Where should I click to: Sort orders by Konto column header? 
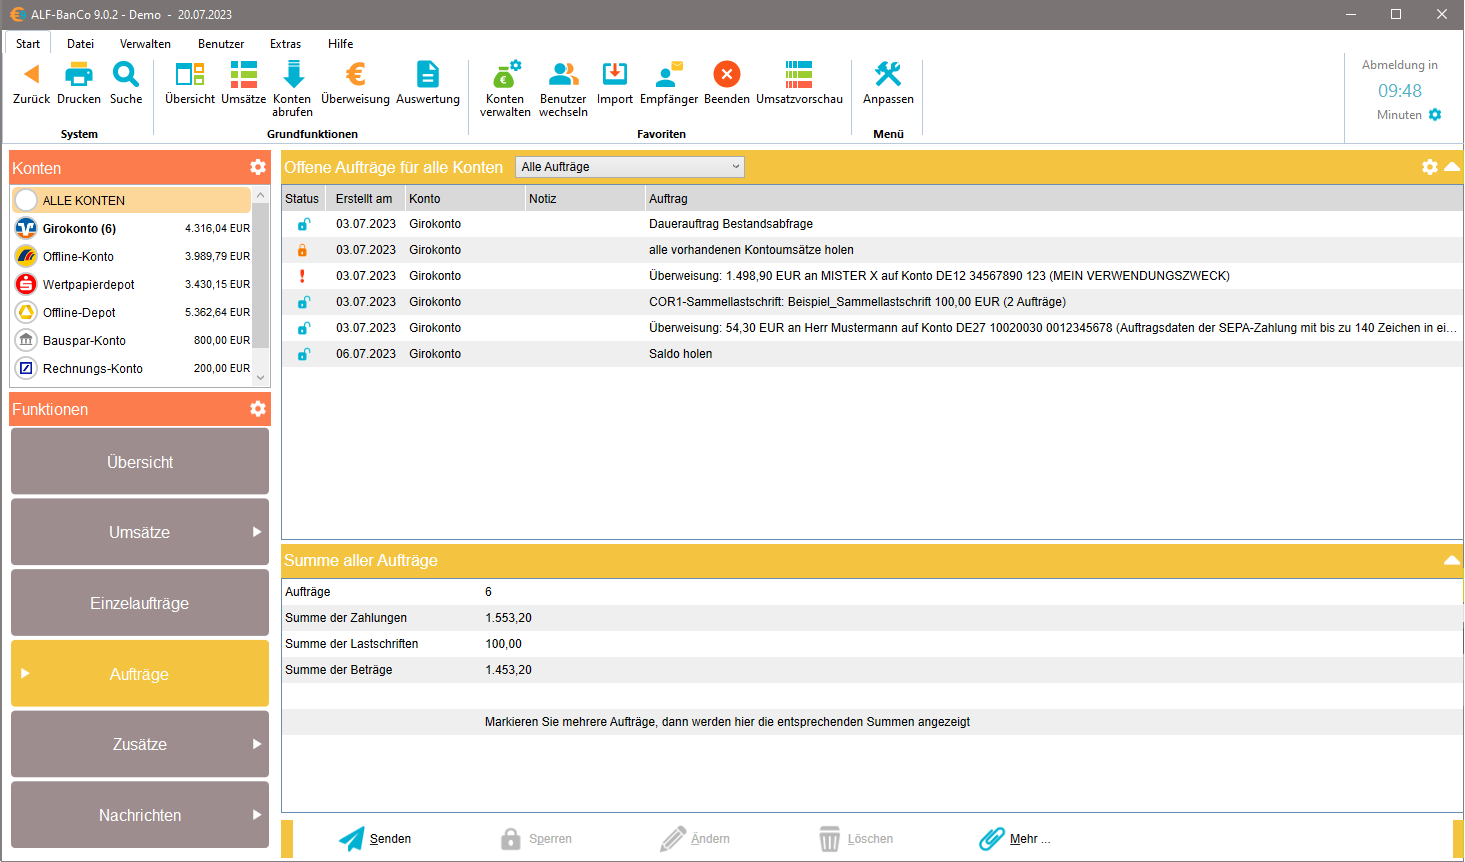pyautogui.click(x=465, y=199)
